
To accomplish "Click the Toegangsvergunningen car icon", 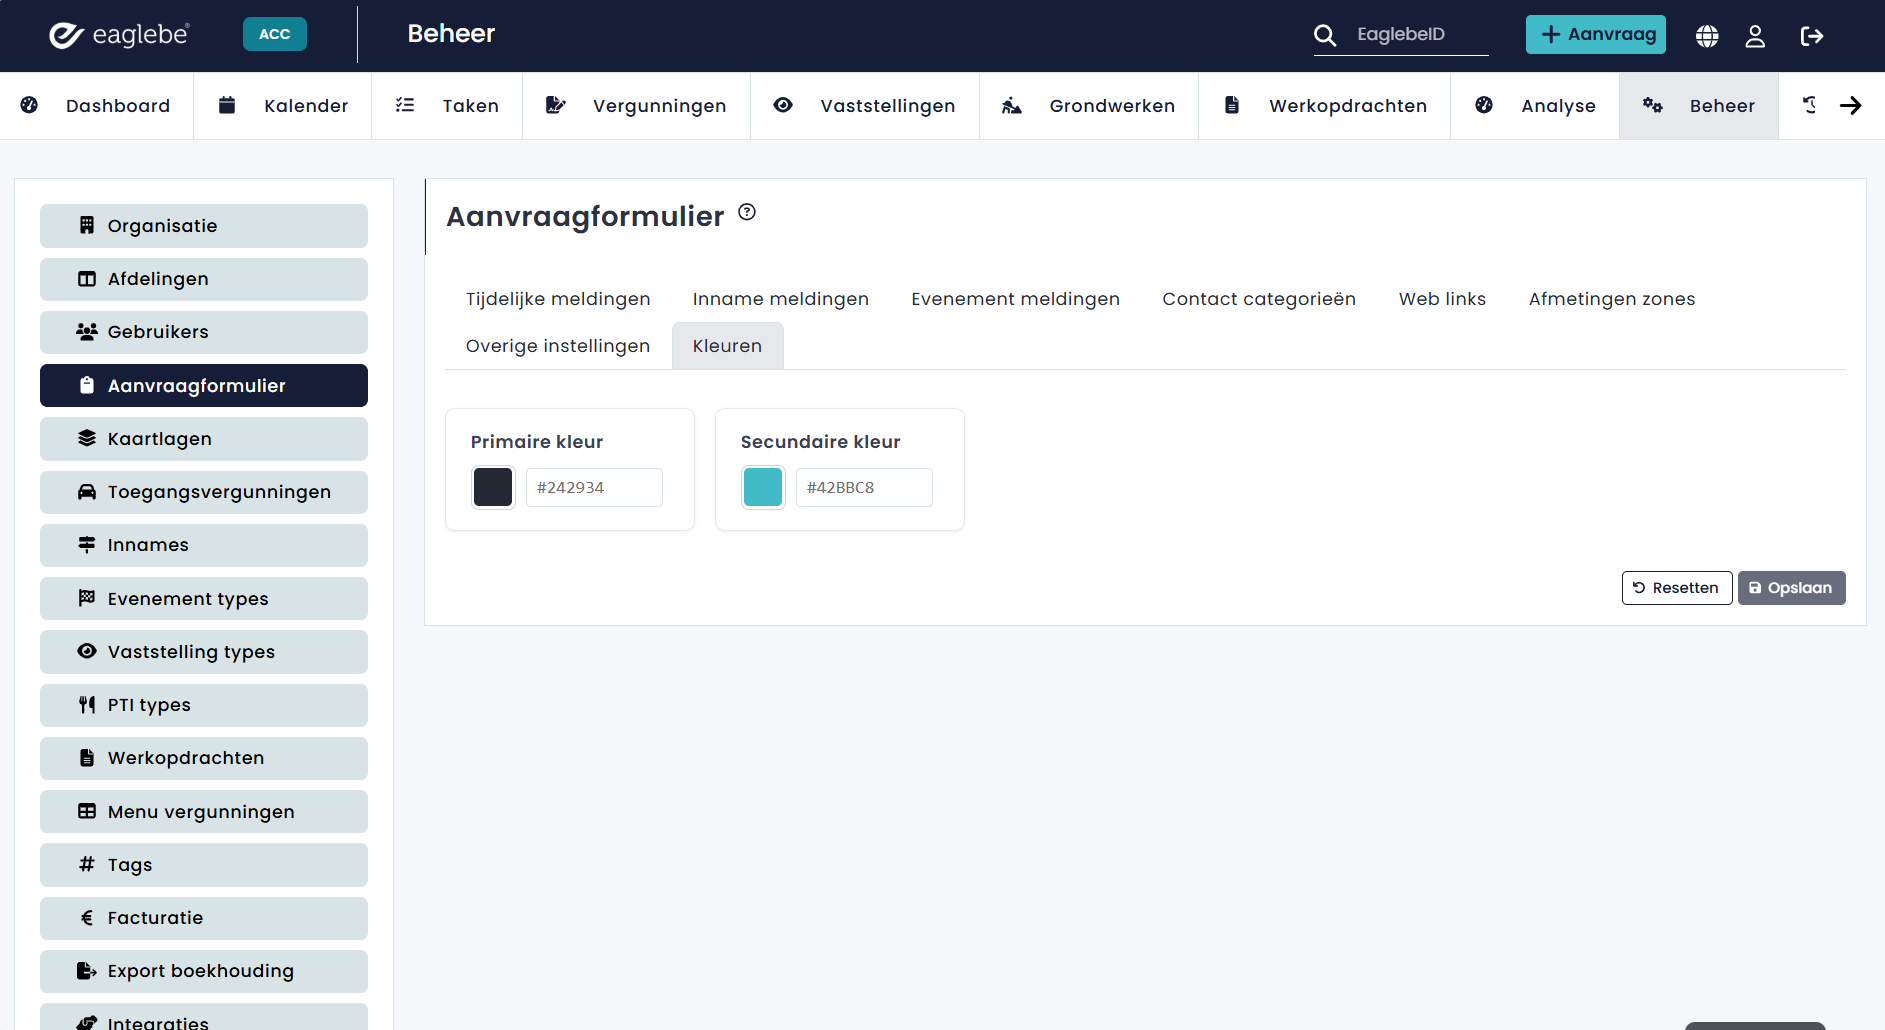I will pyautogui.click(x=87, y=491).
